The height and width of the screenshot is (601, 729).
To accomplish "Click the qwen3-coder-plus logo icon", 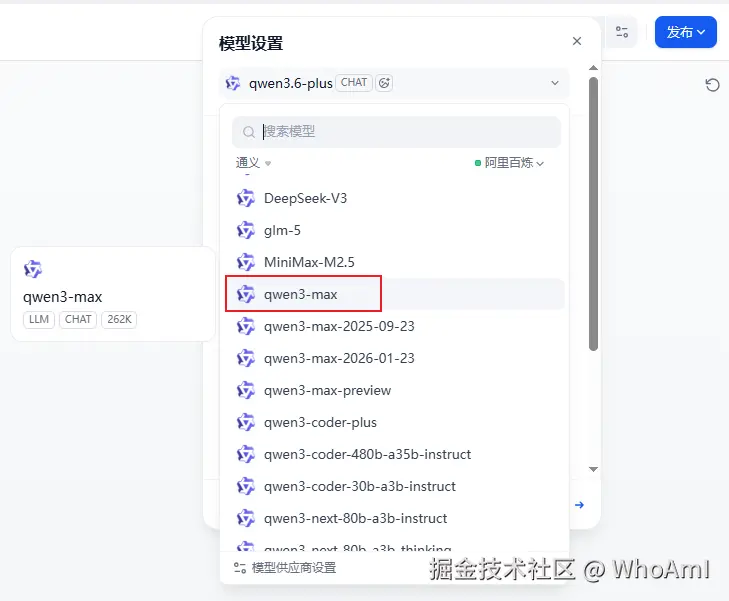I will 245,423.
